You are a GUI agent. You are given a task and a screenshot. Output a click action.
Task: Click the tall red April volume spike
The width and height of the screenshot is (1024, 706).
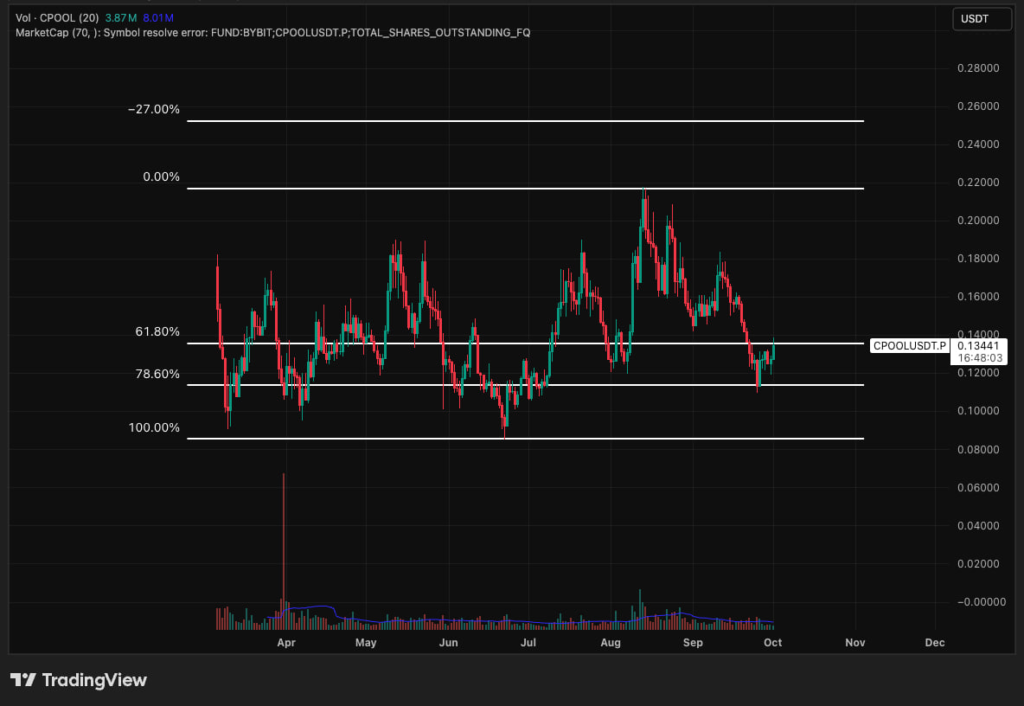coord(284,540)
